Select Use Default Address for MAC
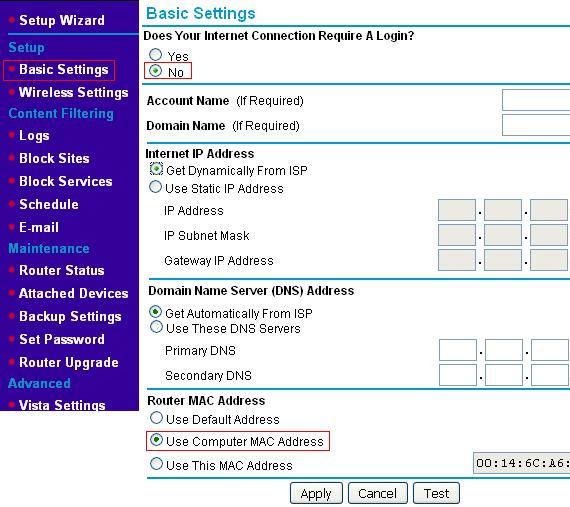 coord(156,418)
